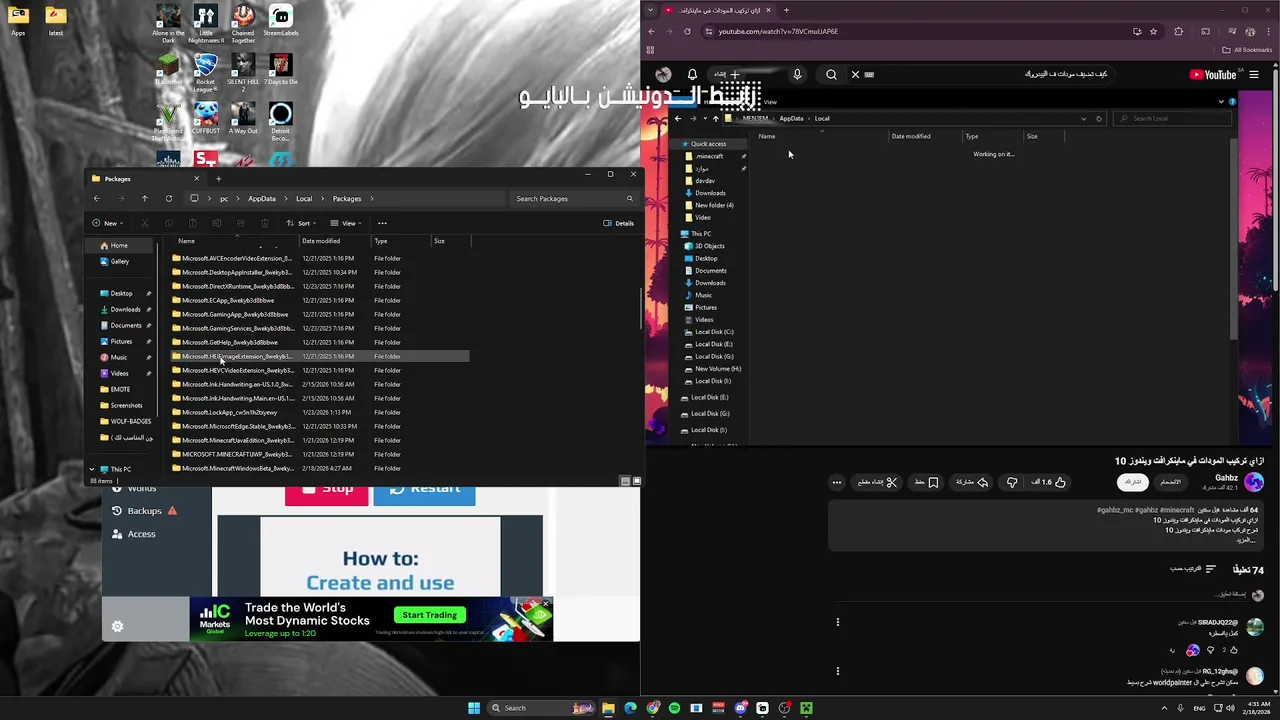This screenshot has height=720, width=1280.
Task: Click the Start Trading ad button
Action: coord(429,615)
